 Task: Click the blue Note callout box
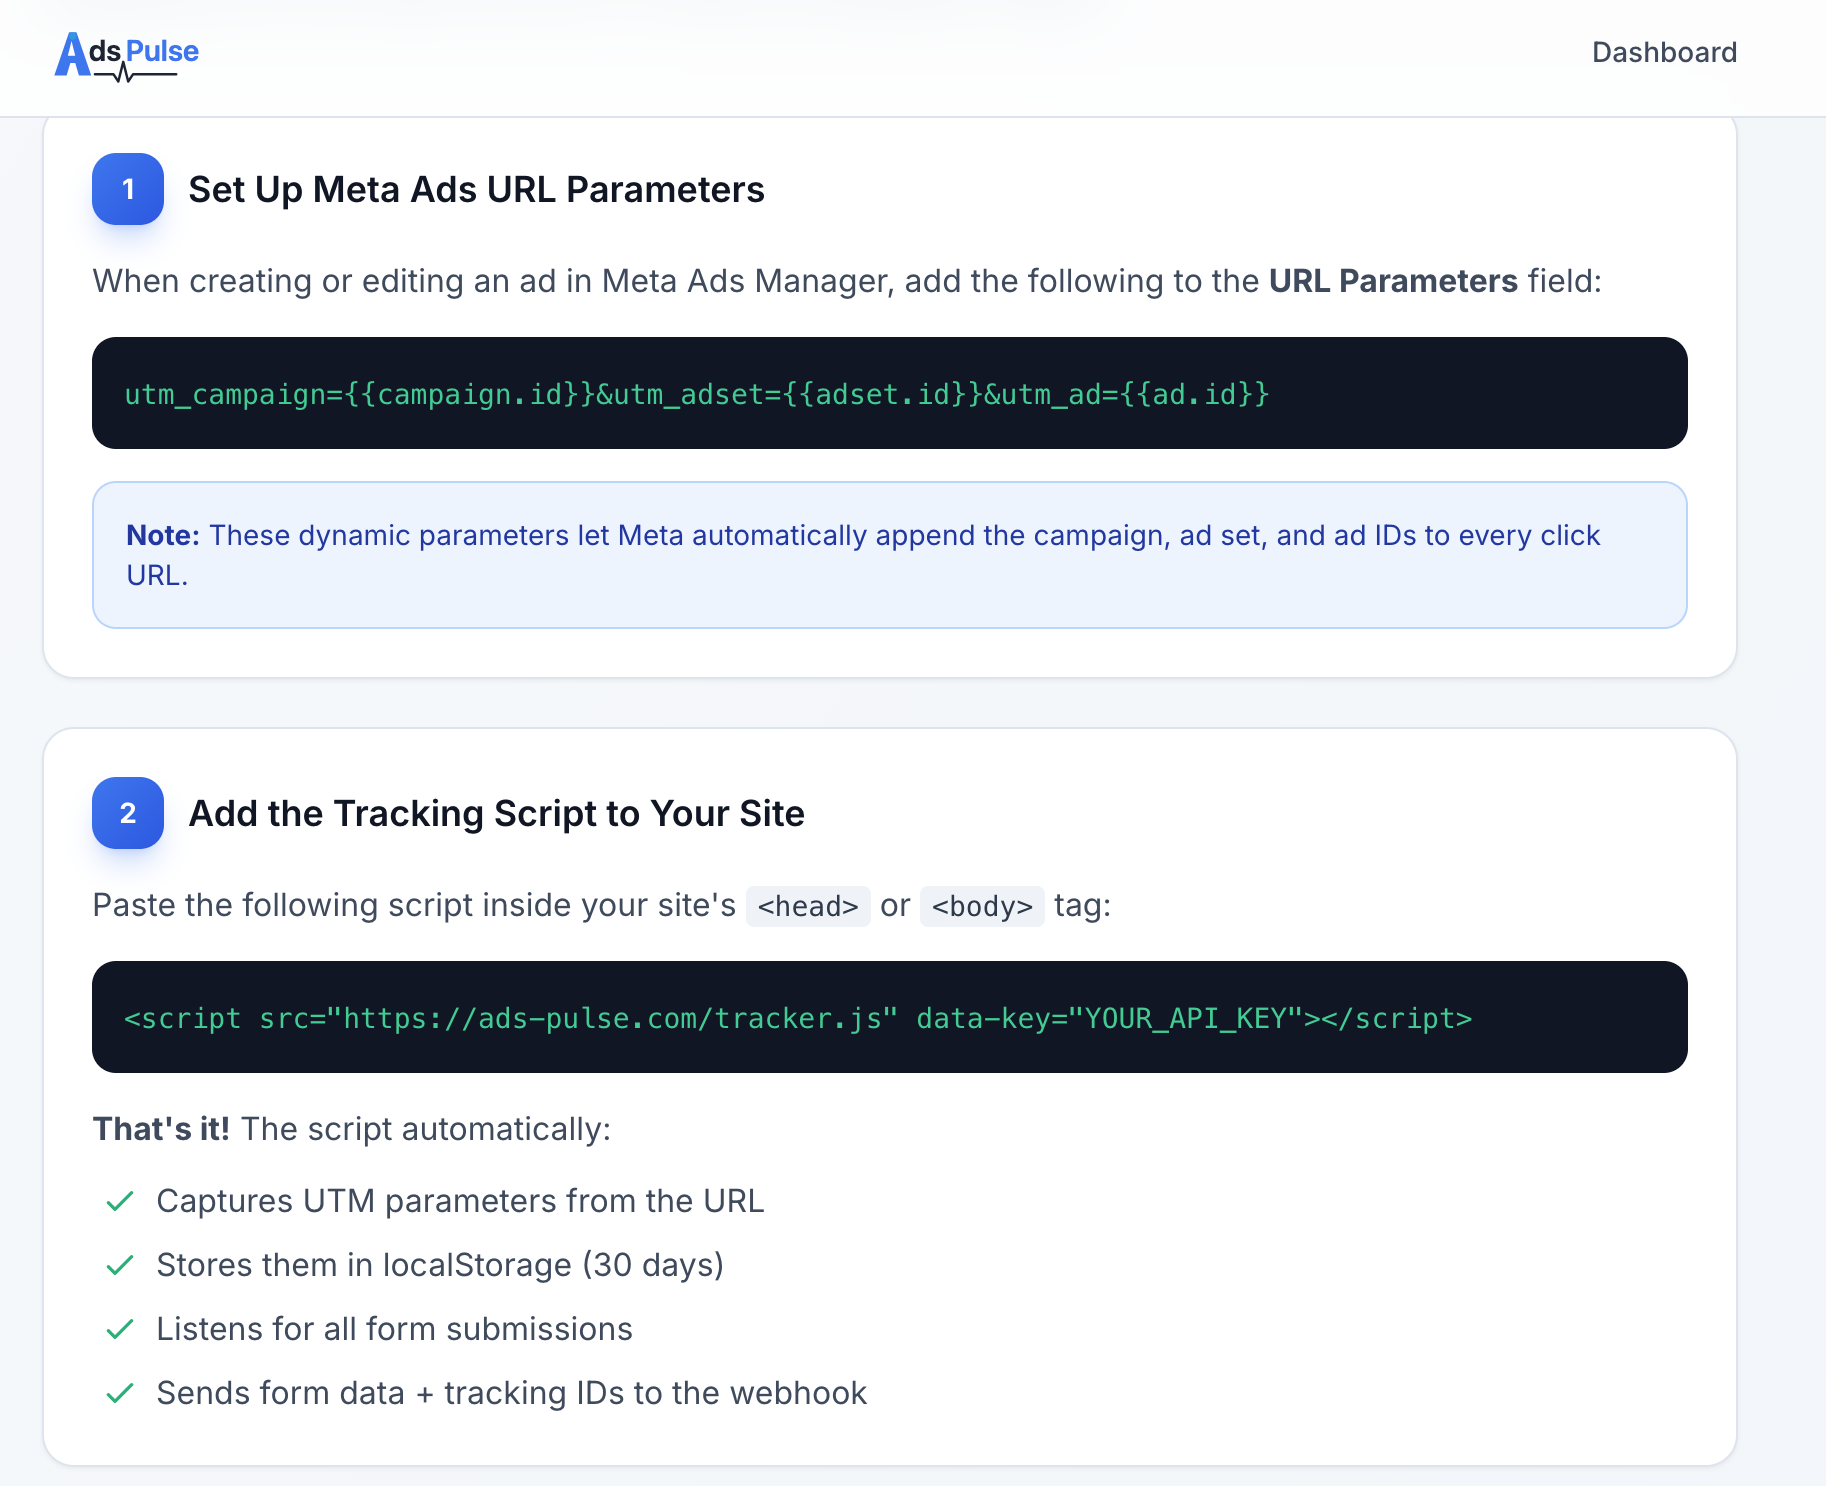(x=889, y=555)
